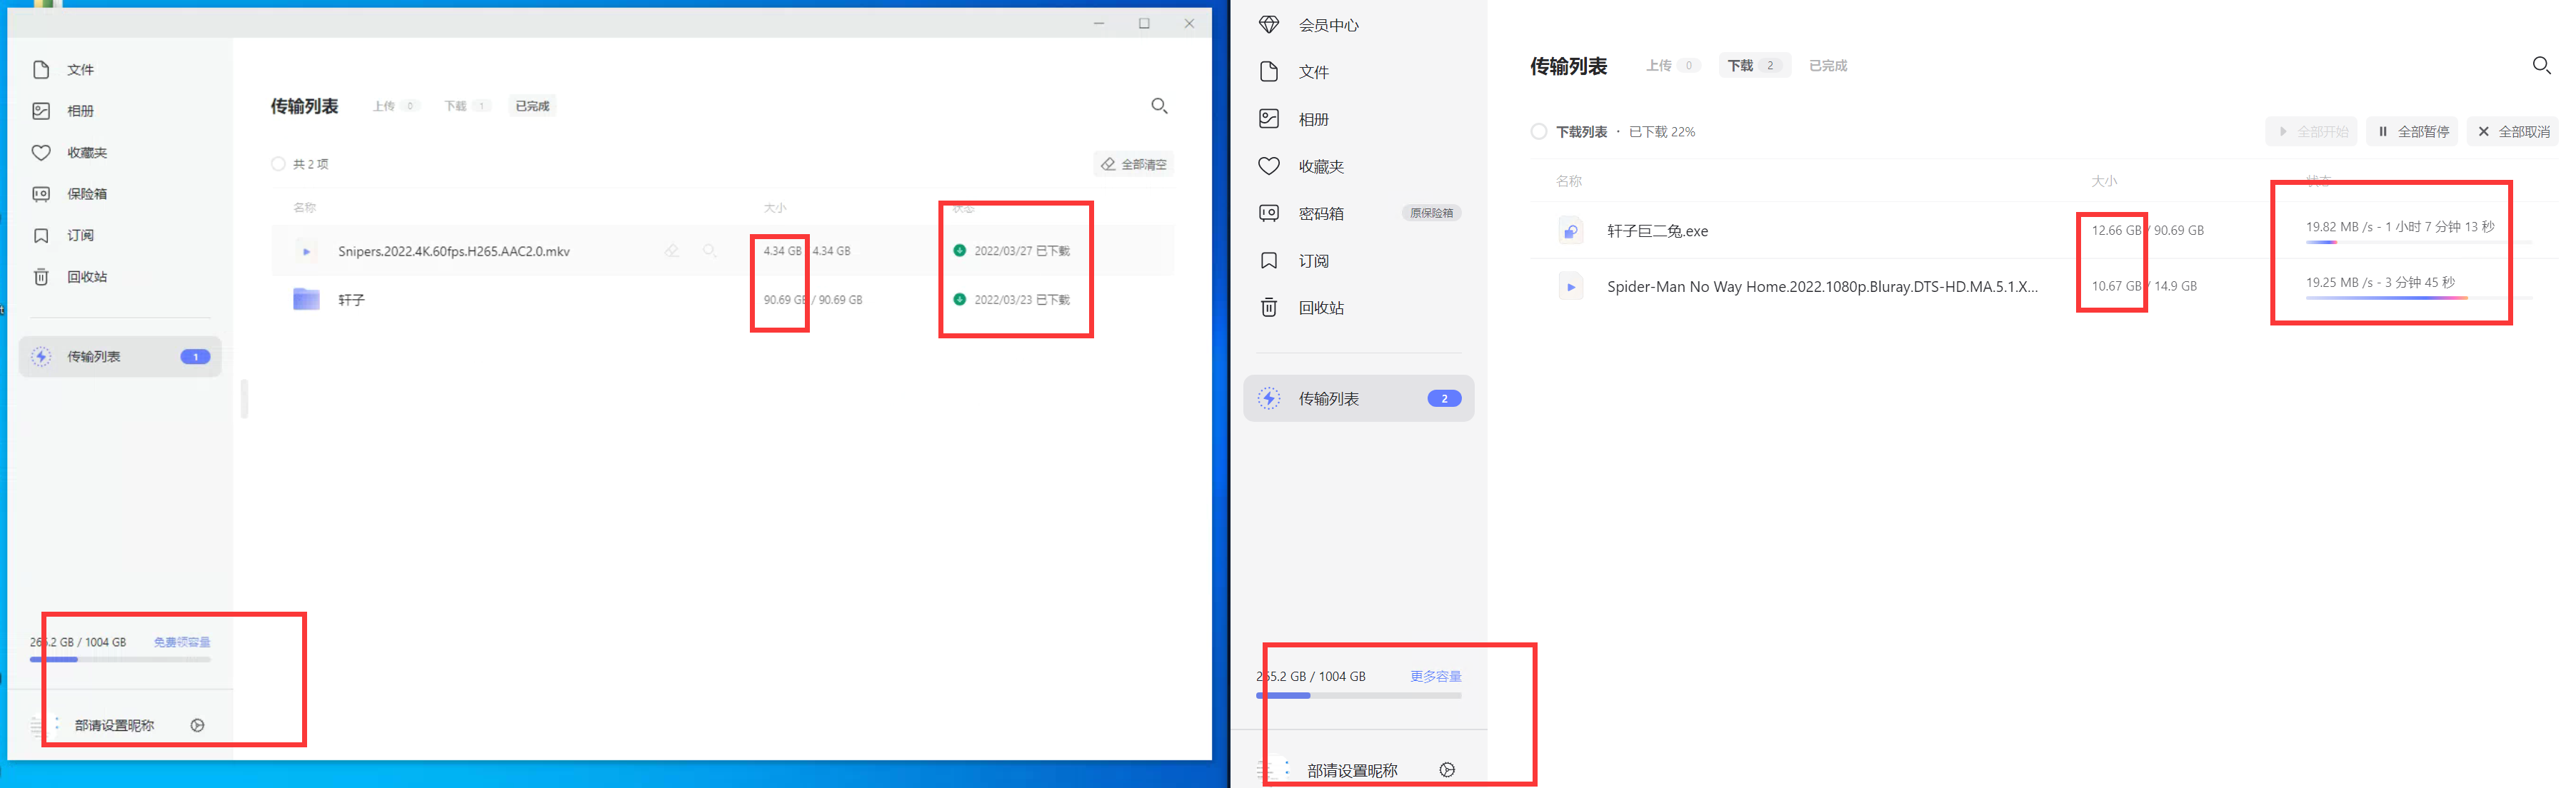This screenshot has width=2576, height=788.
Task: Switch to the 上传 tab in right window
Action: coord(1660,65)
